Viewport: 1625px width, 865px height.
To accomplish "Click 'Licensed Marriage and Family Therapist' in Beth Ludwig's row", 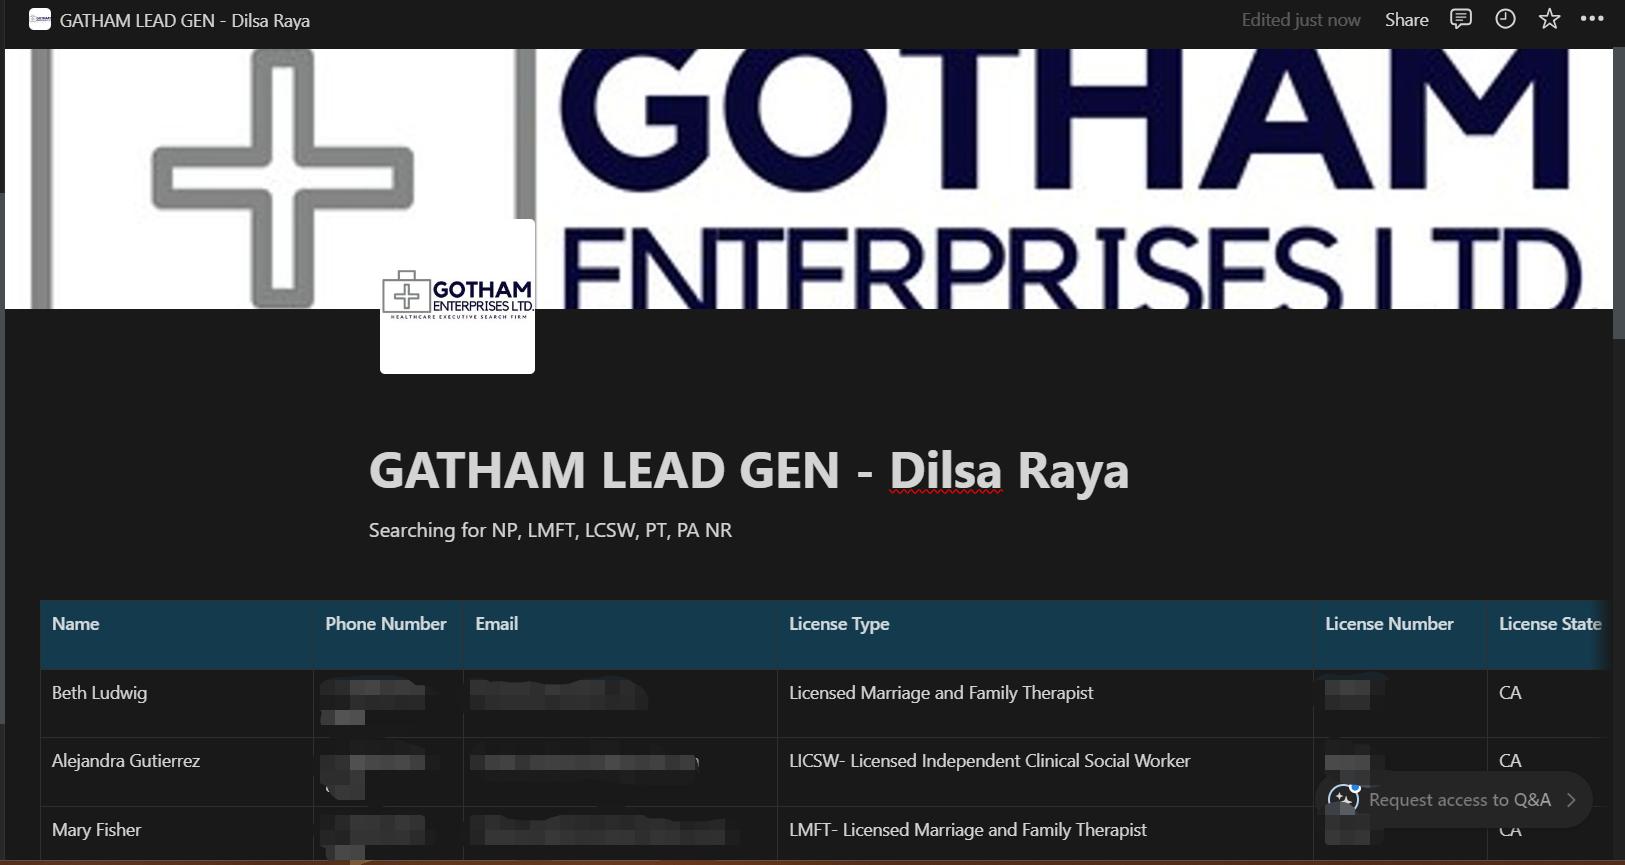I will coord(941,693).
